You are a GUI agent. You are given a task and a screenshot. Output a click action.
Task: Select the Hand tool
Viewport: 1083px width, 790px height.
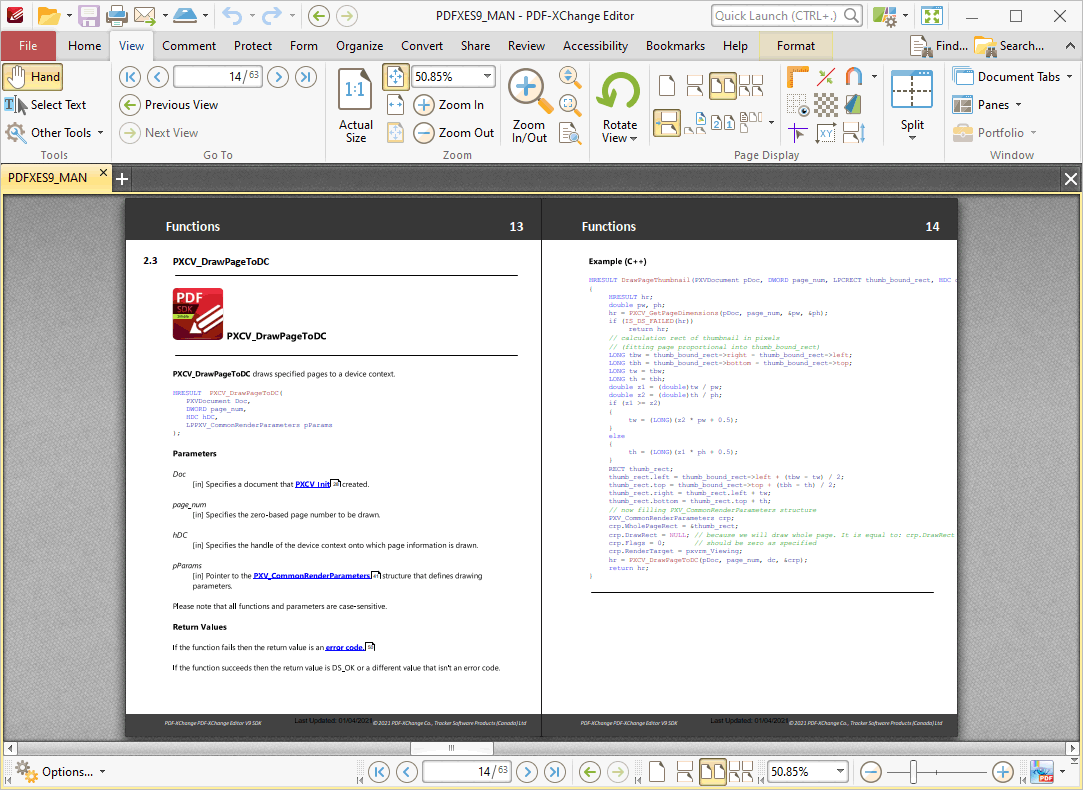pos(32,77)
